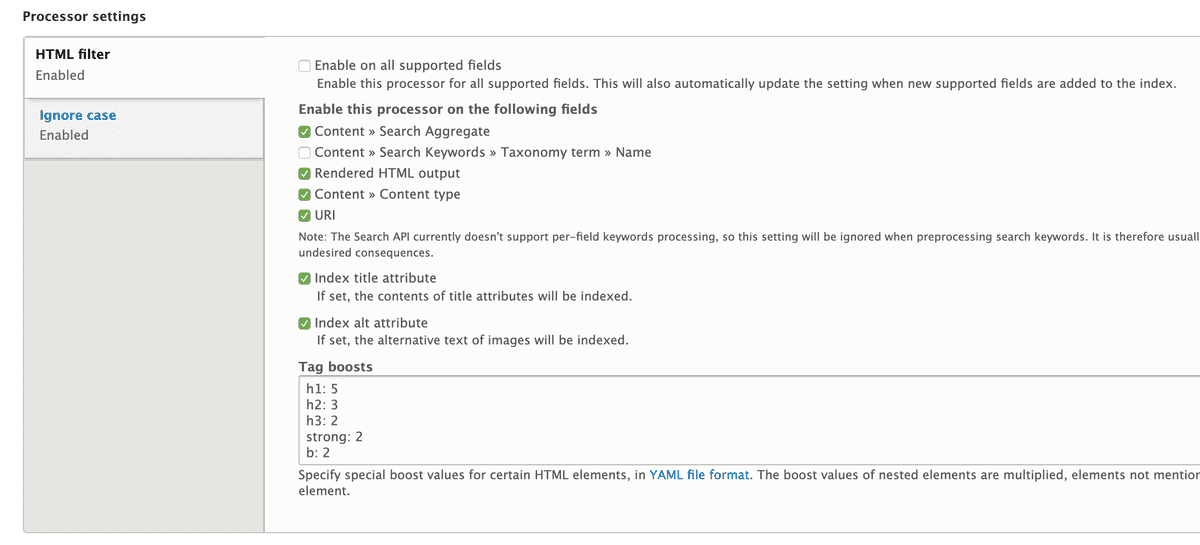Disable the Index title attribute checkbox

tap(305, 279)
